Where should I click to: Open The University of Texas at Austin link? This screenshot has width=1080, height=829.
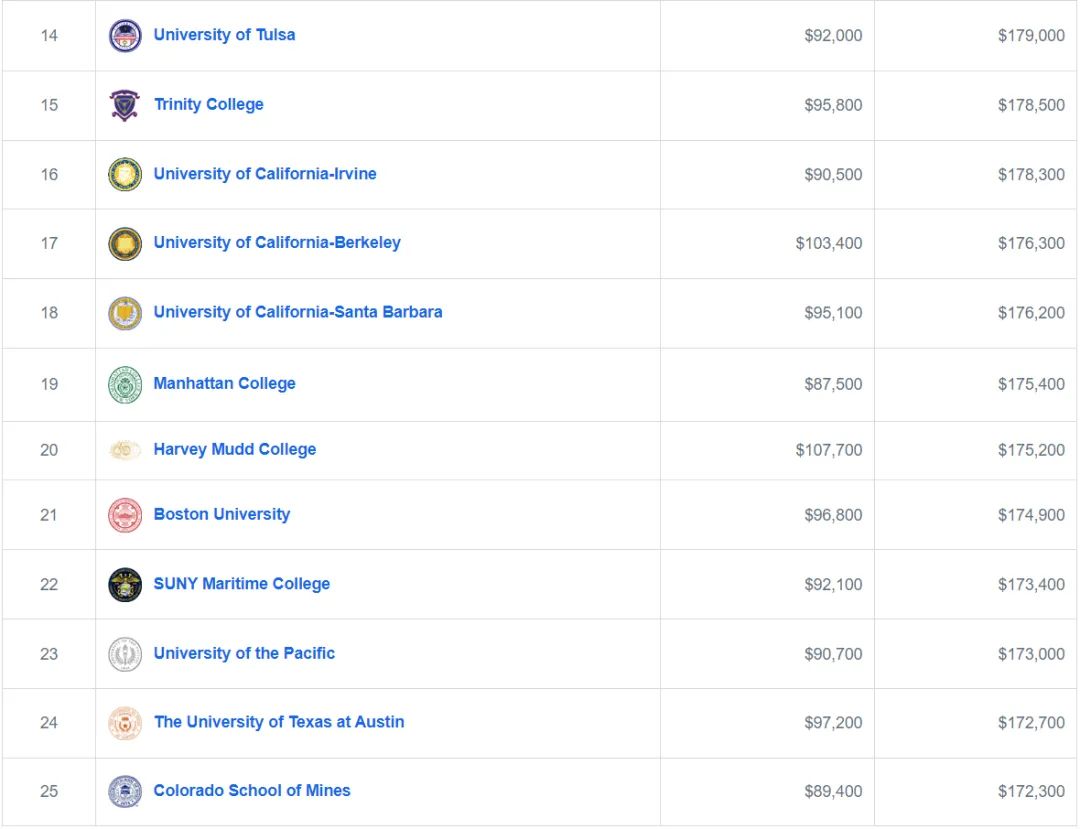pos(279,722)
